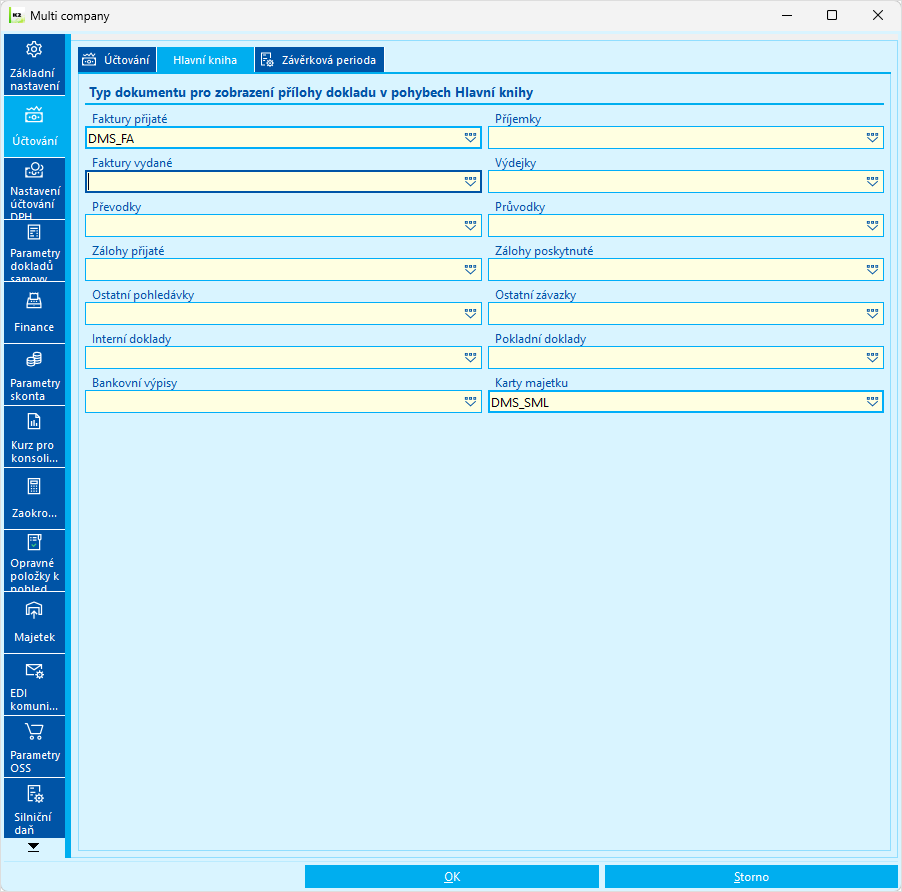902x892 pixels.
Task: Open Základní nastavení gear icon in sidebar
Action: (34, 49)
